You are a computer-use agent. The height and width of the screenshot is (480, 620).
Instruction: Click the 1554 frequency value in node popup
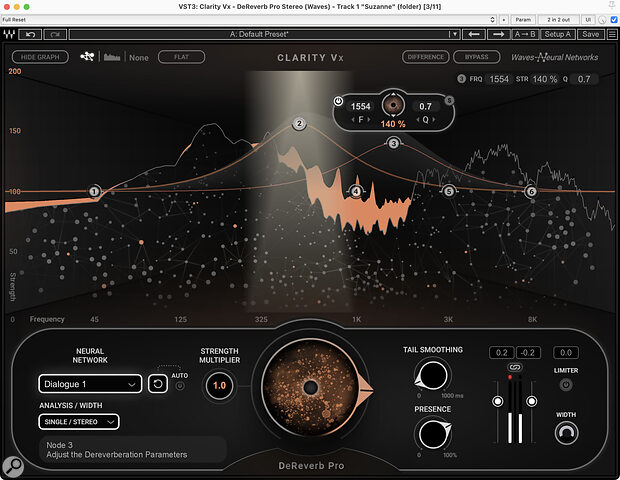(x=361, y=107)
